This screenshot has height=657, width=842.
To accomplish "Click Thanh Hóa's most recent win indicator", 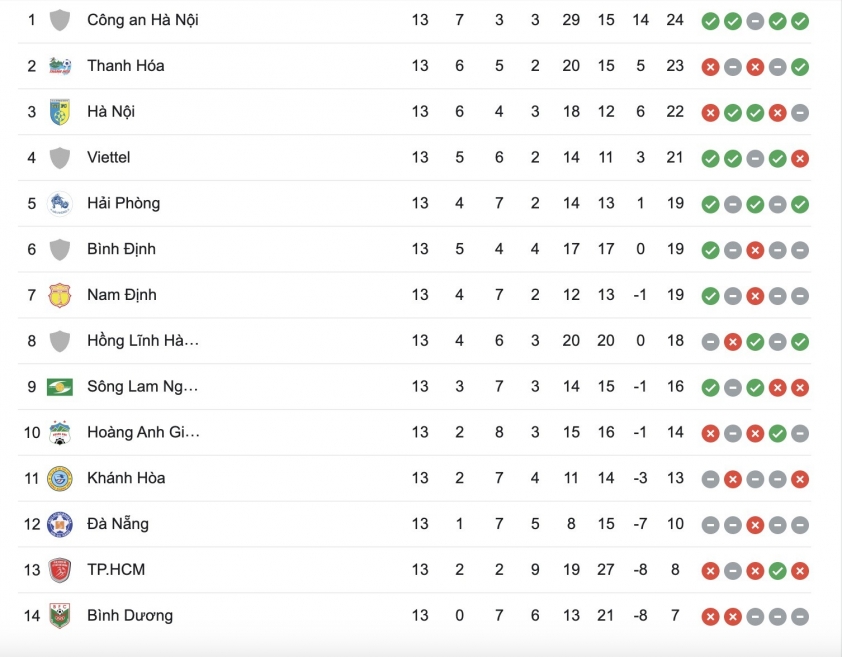I will click(x=800, y=67).
